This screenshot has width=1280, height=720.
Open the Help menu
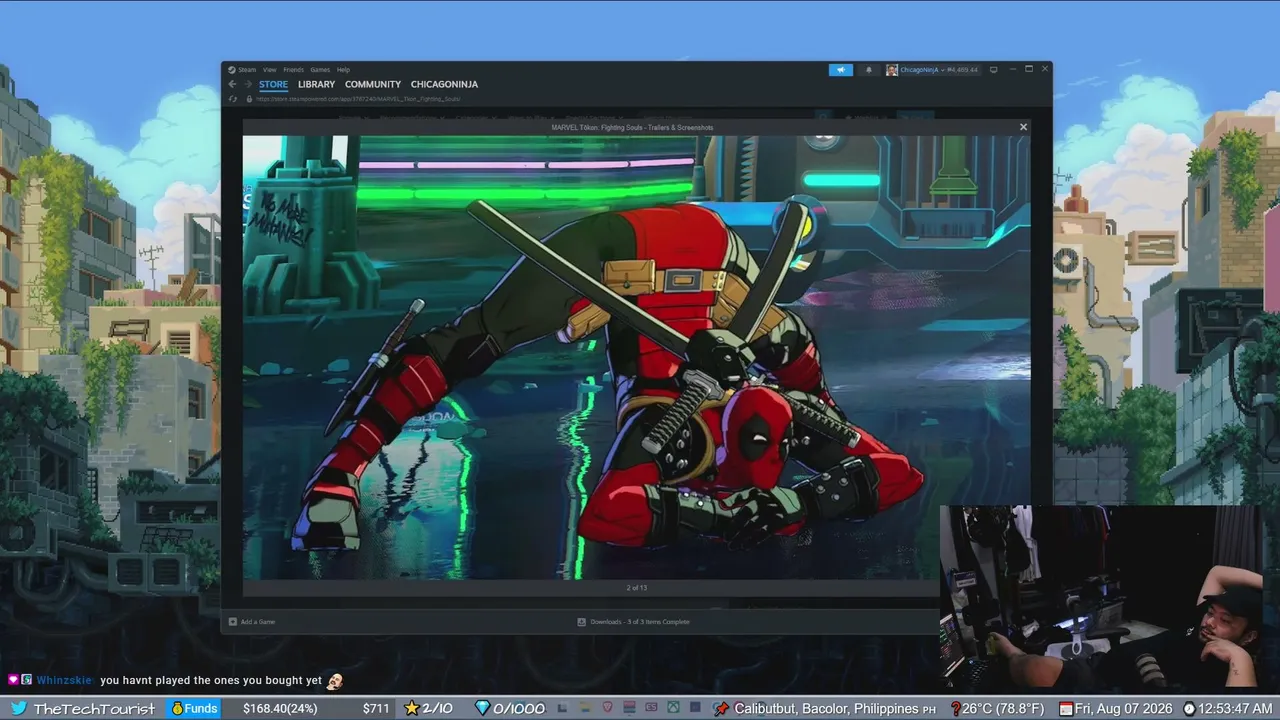point(343,70)
